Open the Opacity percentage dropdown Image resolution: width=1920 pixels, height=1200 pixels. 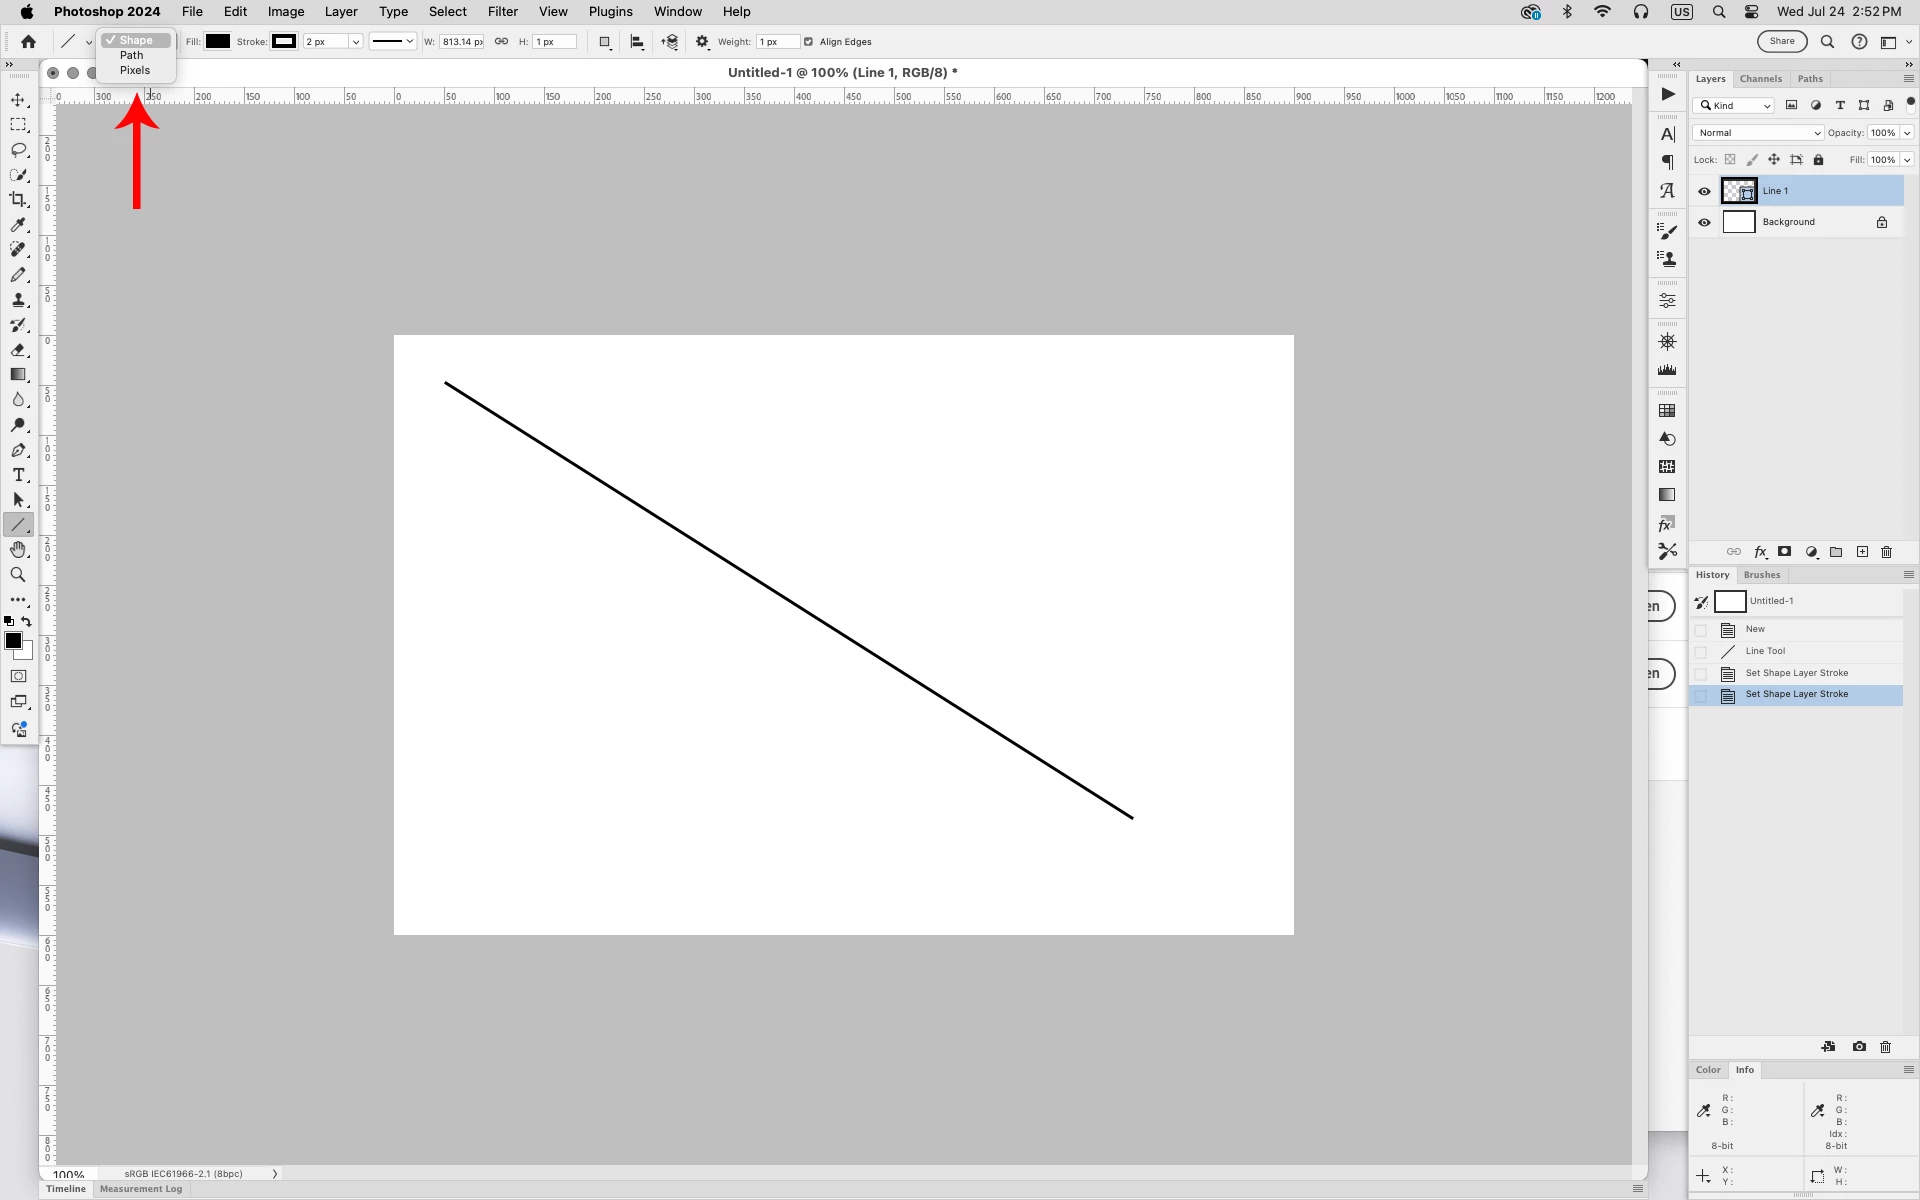pos(1907,133)
